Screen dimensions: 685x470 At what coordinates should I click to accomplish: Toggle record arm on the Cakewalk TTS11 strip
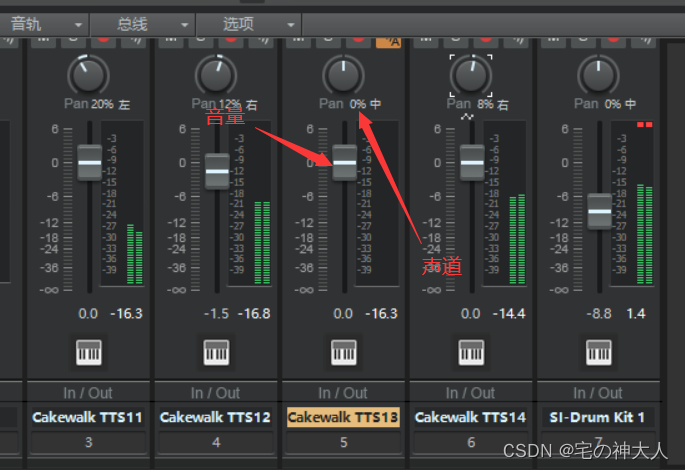tap(104, 41)
